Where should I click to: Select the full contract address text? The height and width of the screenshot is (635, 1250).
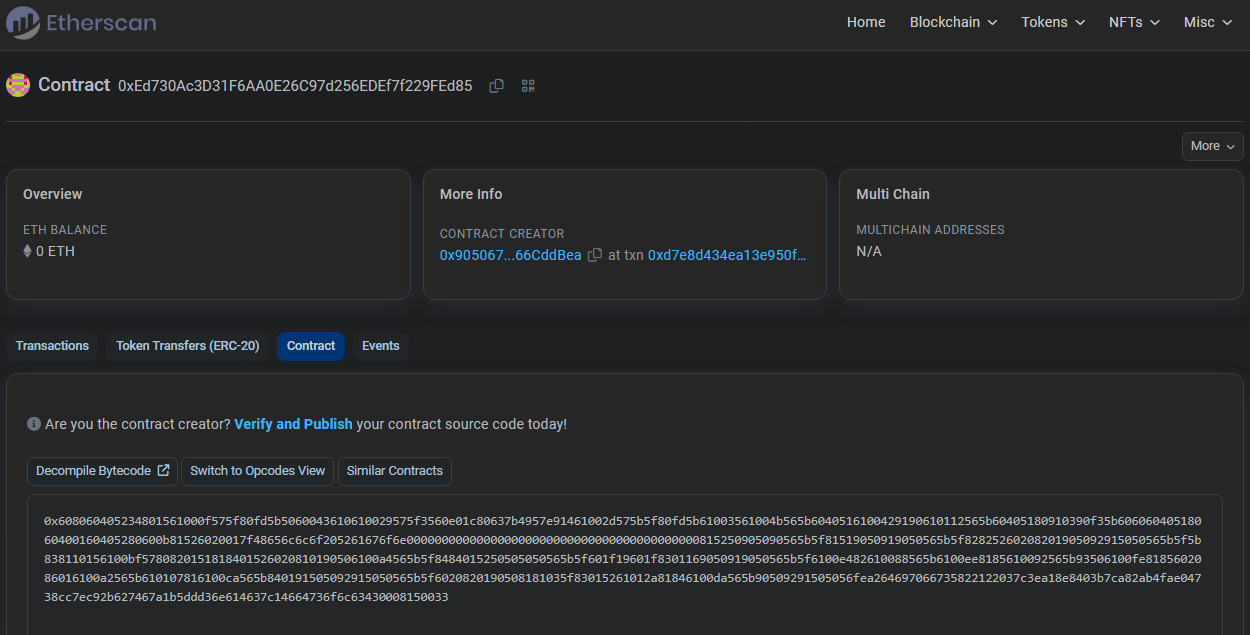click(295, 86)
